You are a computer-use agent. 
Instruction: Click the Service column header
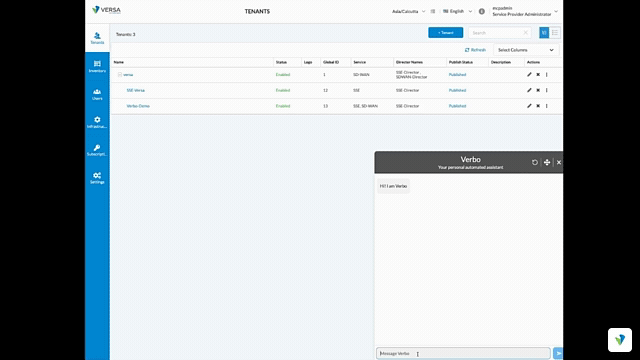[x=360, y=62]
